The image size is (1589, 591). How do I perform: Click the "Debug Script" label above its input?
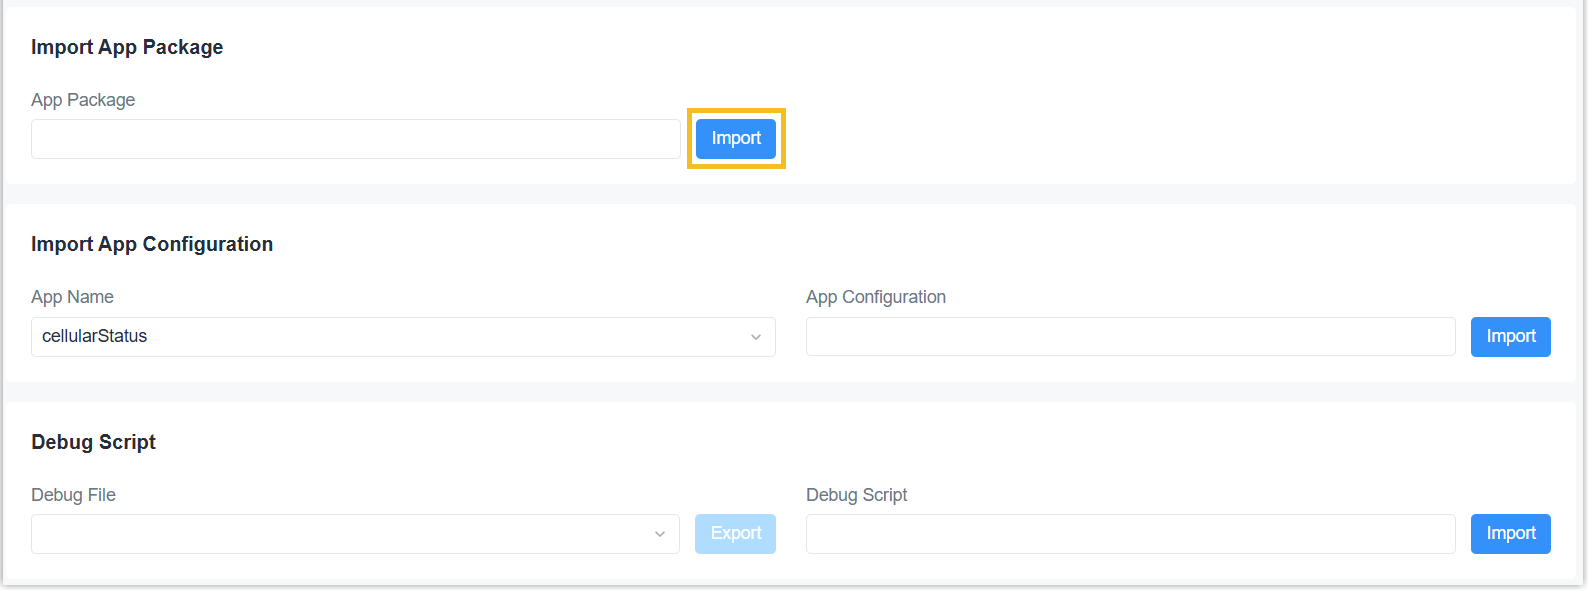point(857,495)
